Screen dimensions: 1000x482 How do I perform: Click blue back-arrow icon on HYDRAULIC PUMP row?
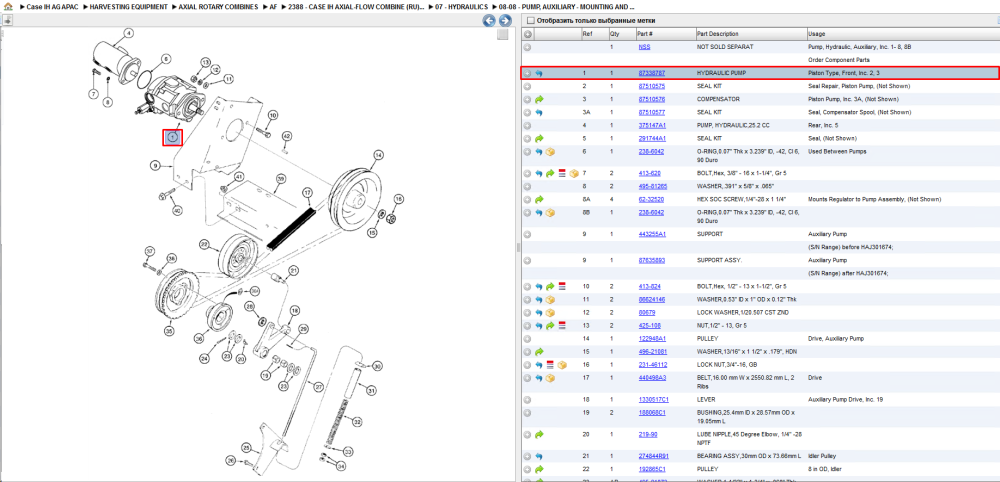click(539, 73)
